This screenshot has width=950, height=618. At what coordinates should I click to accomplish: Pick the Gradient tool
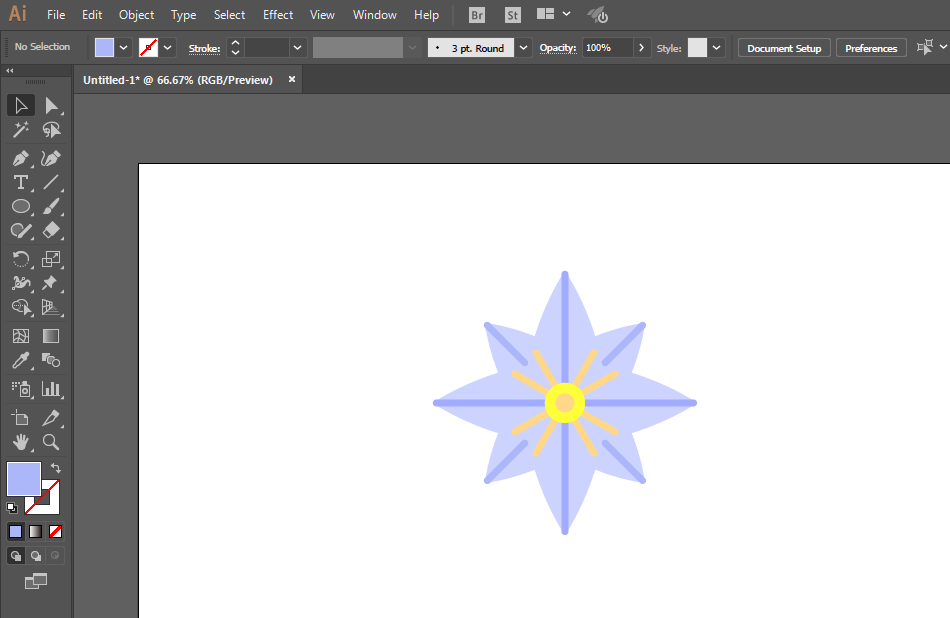pos(51,336)
